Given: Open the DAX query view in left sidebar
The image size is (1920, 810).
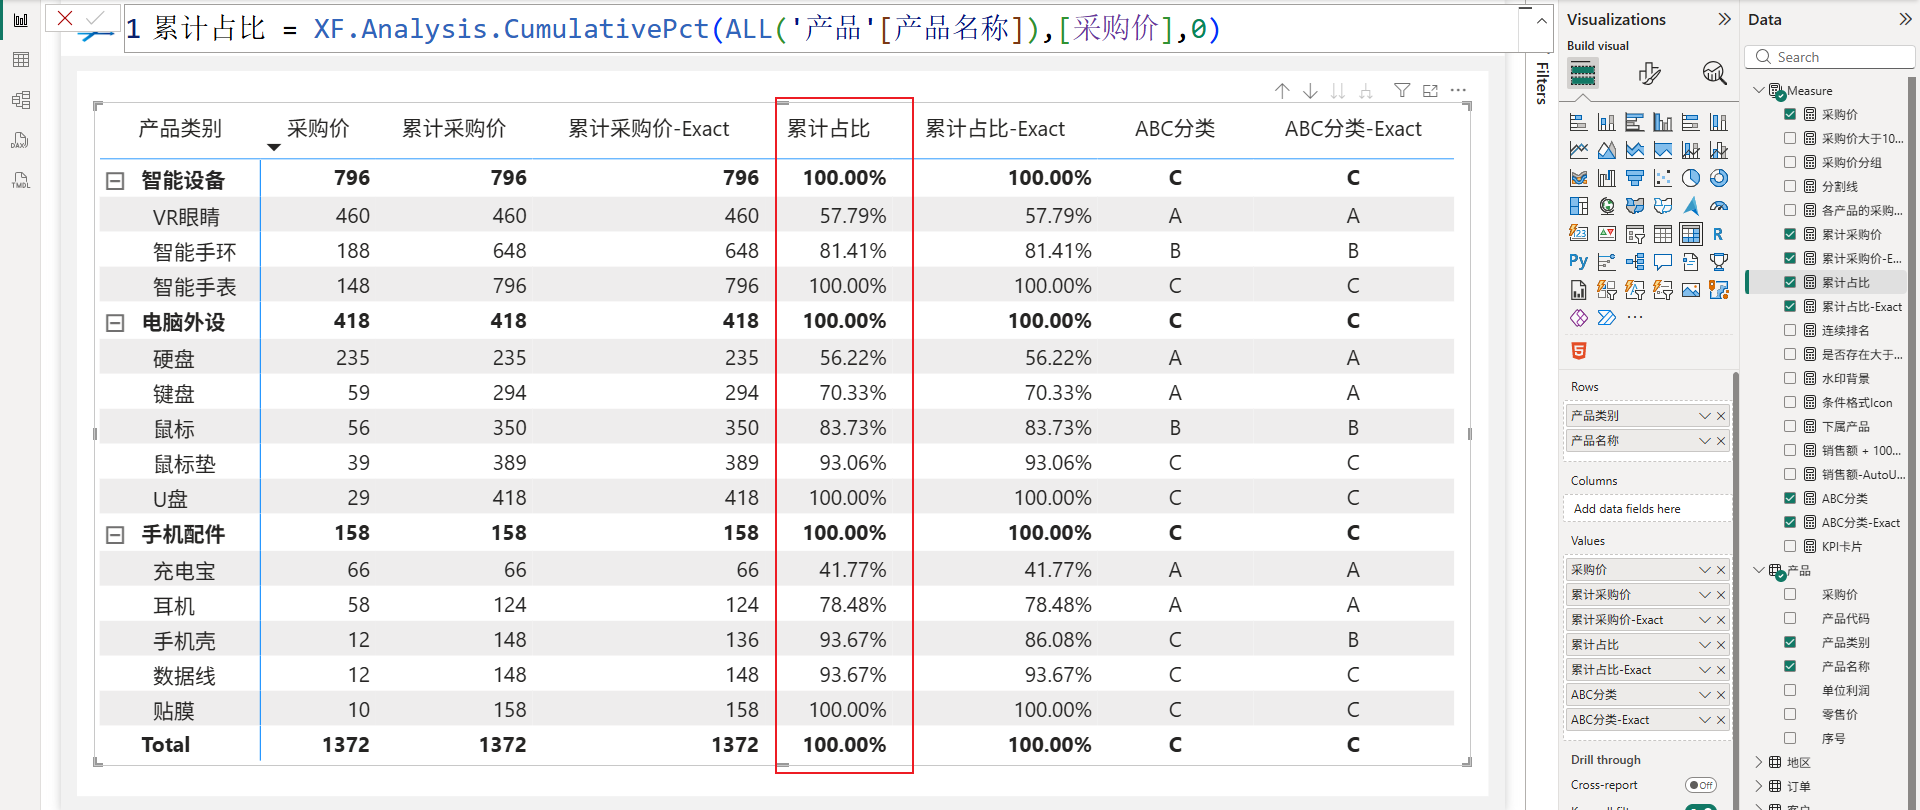Looking at the screenshot, I should [20, 140].
